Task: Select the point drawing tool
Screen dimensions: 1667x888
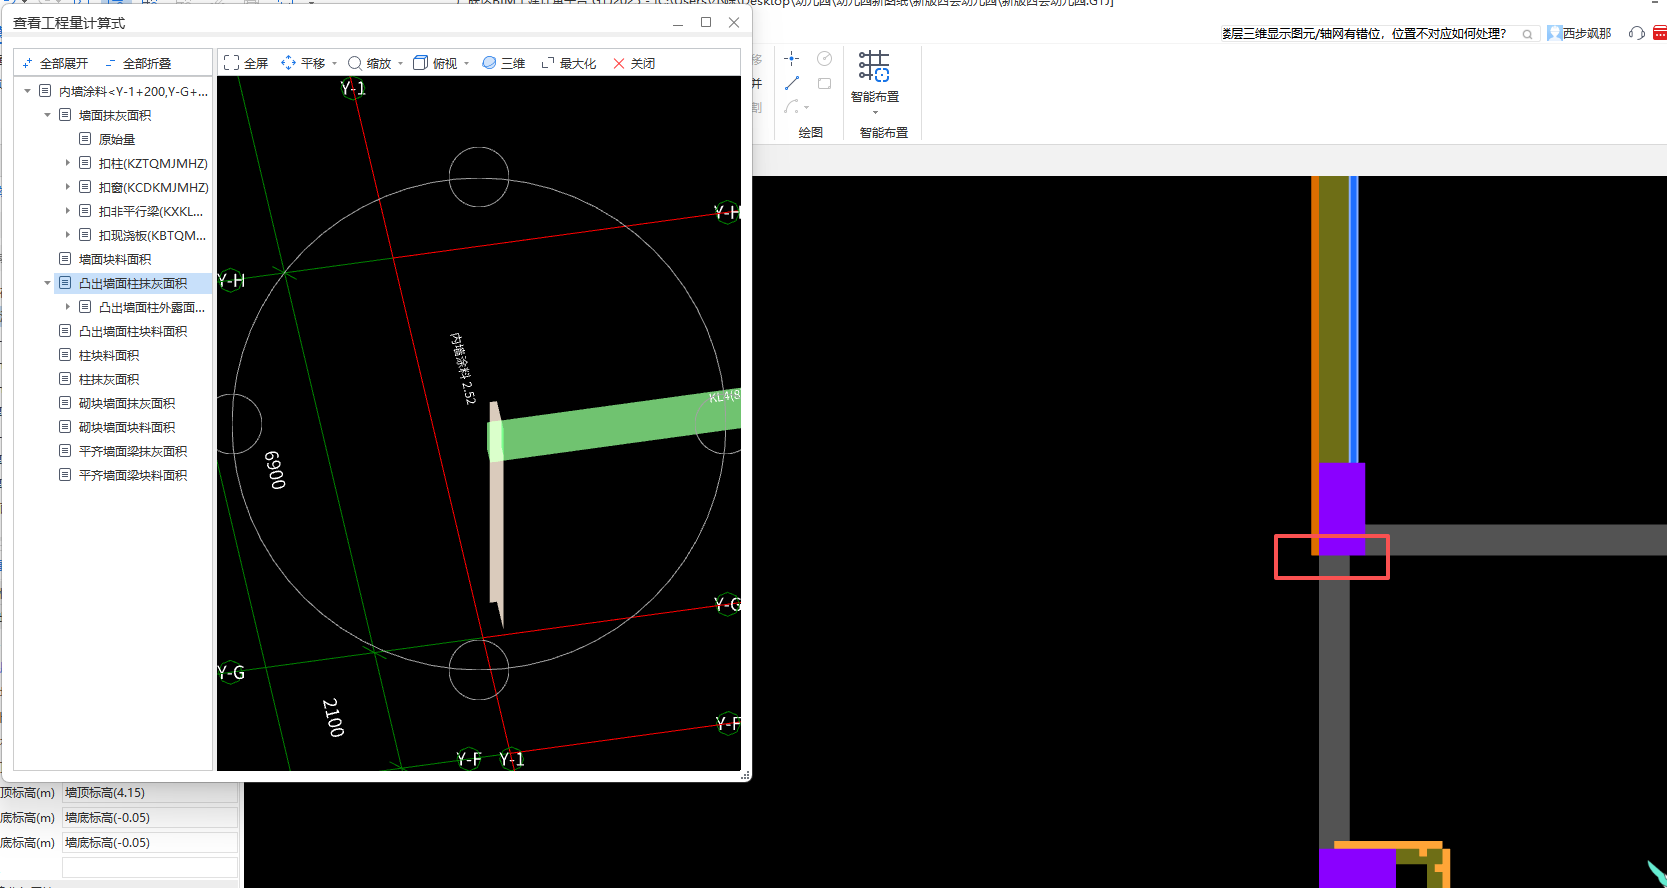Action: click(x=791, y=59)
